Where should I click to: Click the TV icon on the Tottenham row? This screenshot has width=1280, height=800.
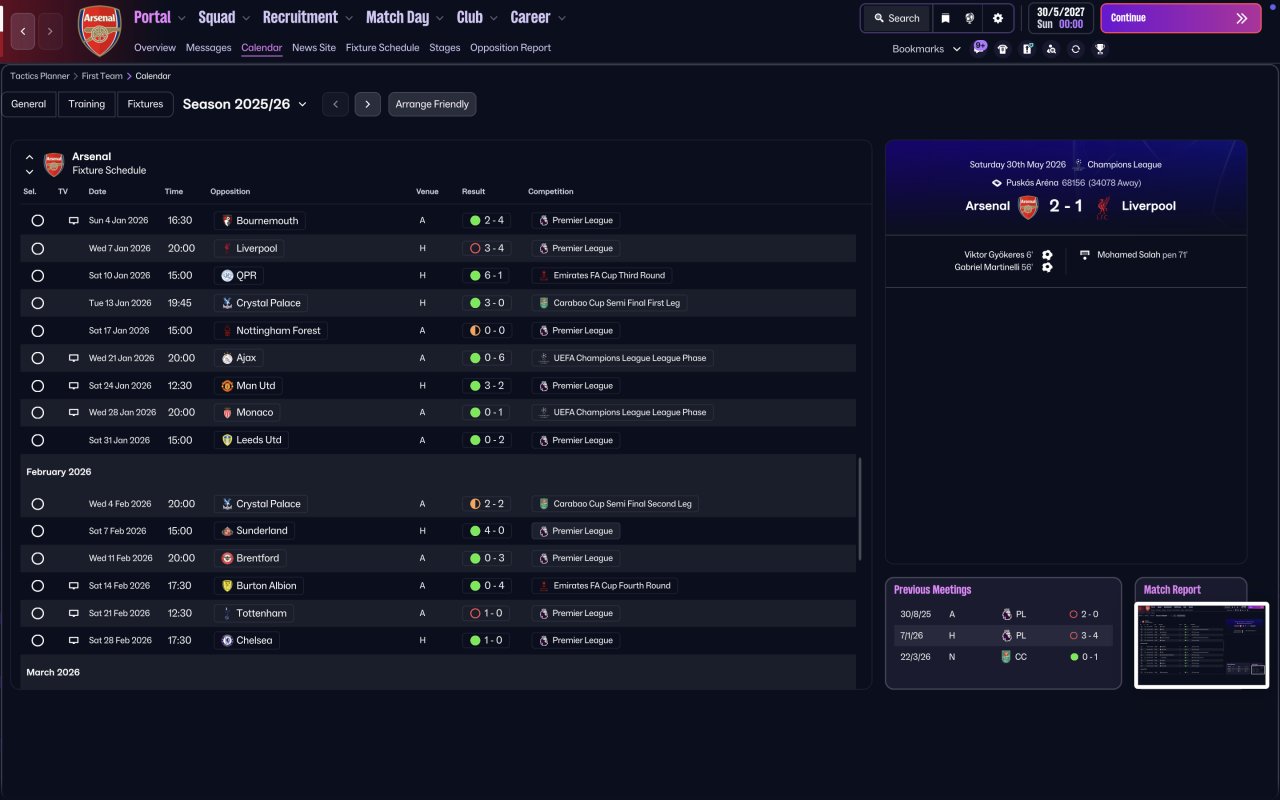point(73,613)
